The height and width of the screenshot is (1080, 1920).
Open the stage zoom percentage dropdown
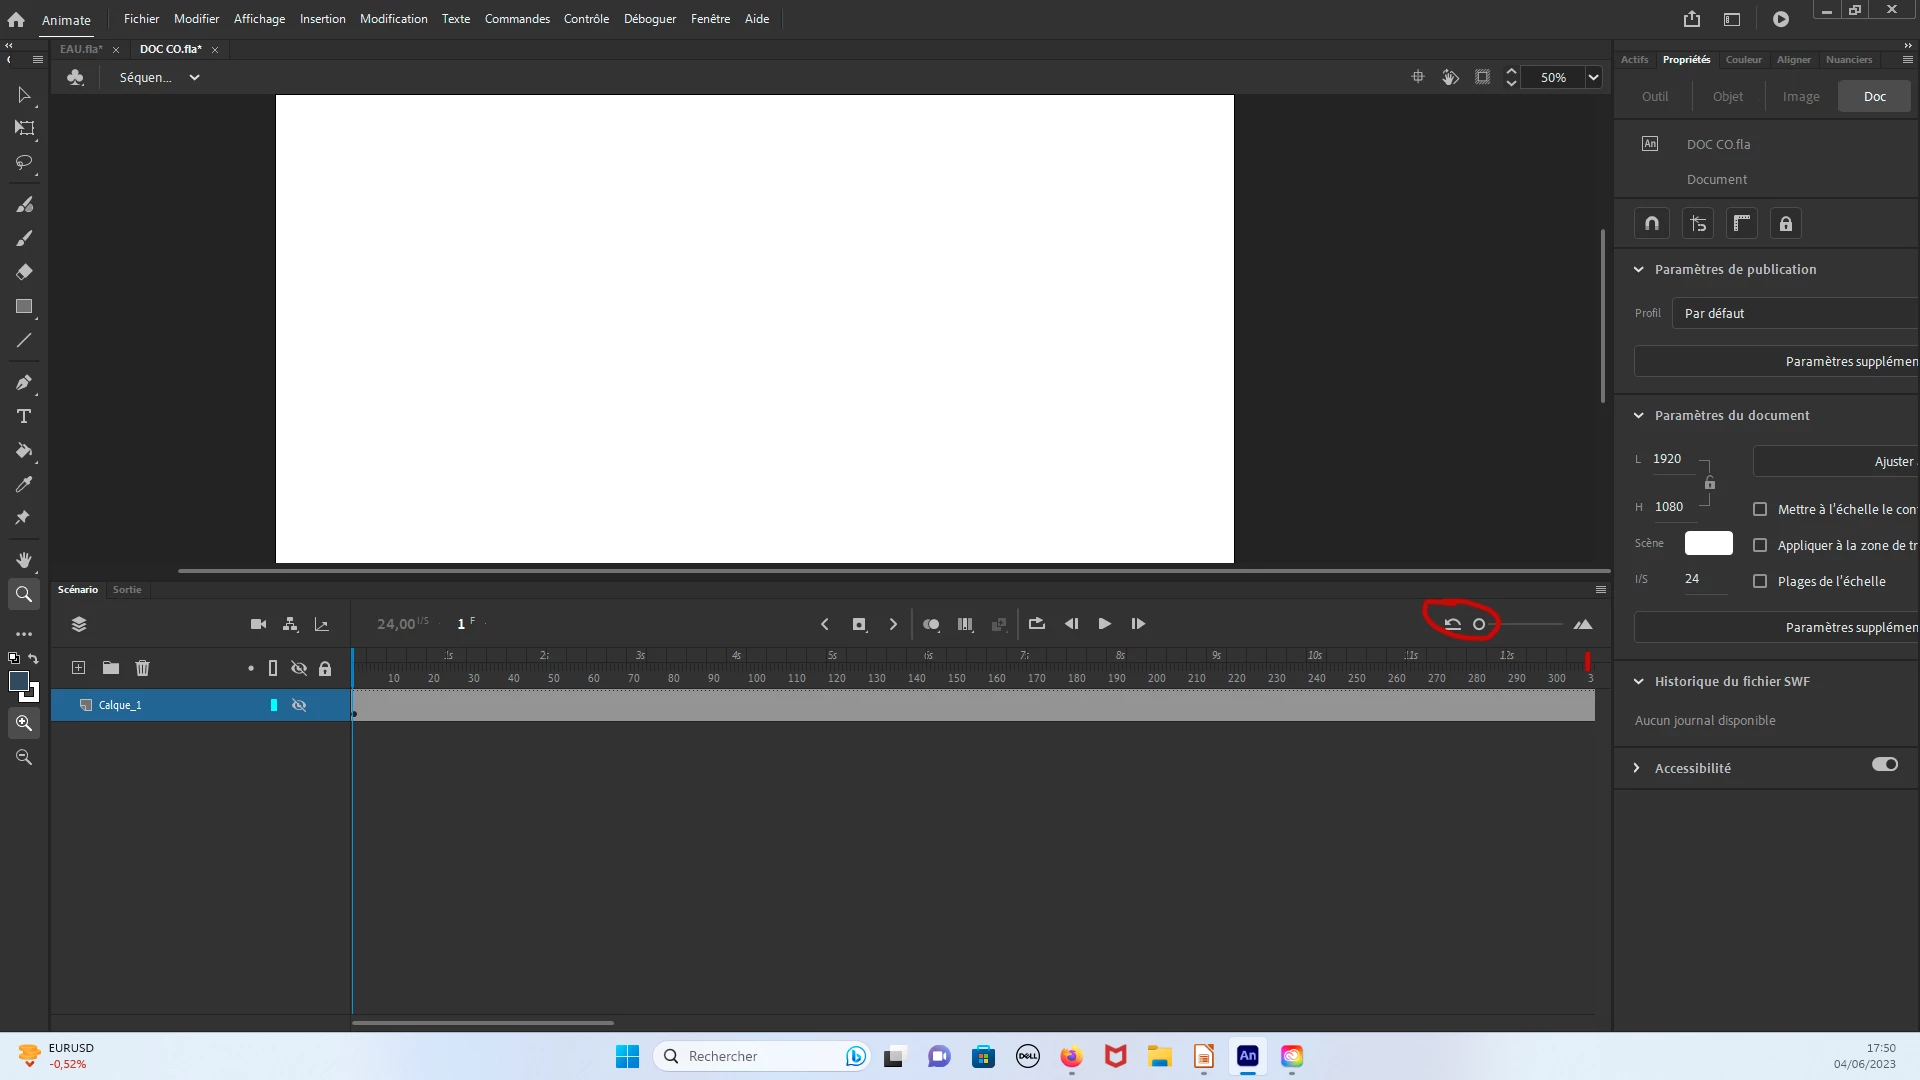(x=1593, y=77)
